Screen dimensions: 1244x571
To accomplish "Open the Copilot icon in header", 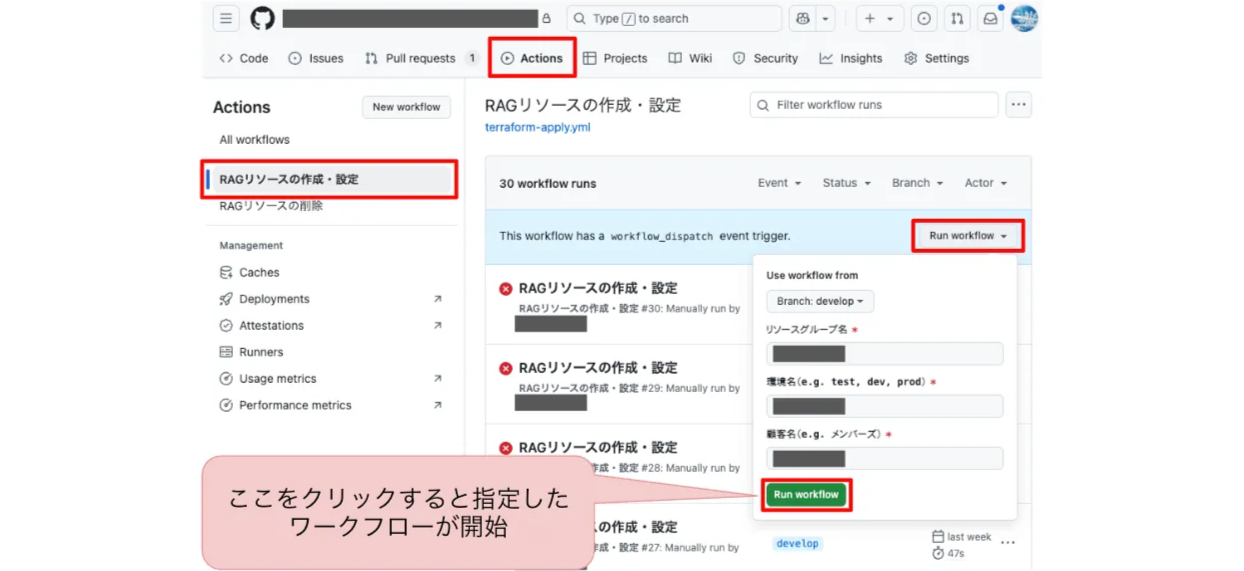I will [x=803, y=18].
